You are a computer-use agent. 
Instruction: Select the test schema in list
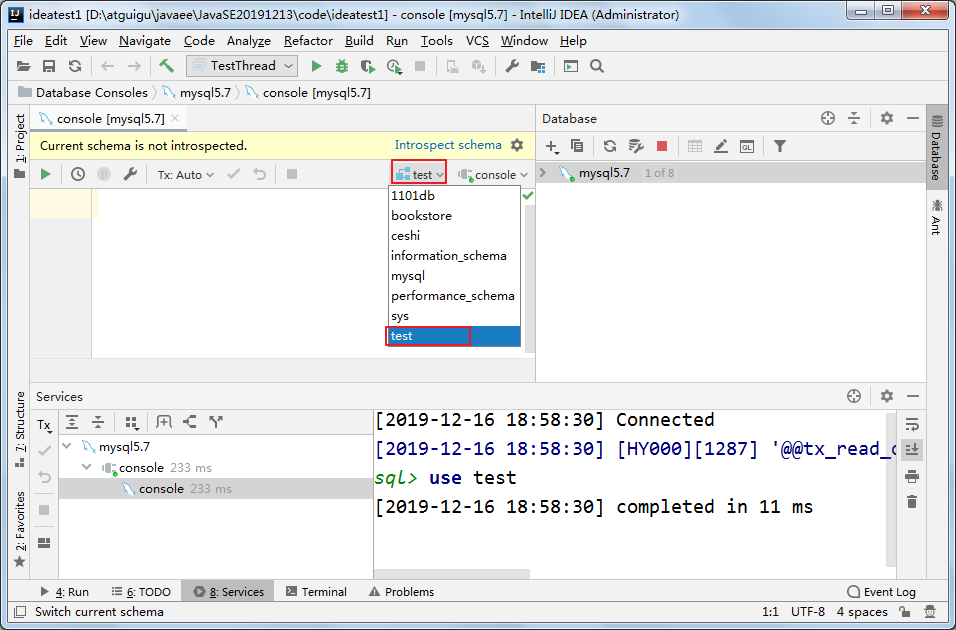tap(454, 336)
